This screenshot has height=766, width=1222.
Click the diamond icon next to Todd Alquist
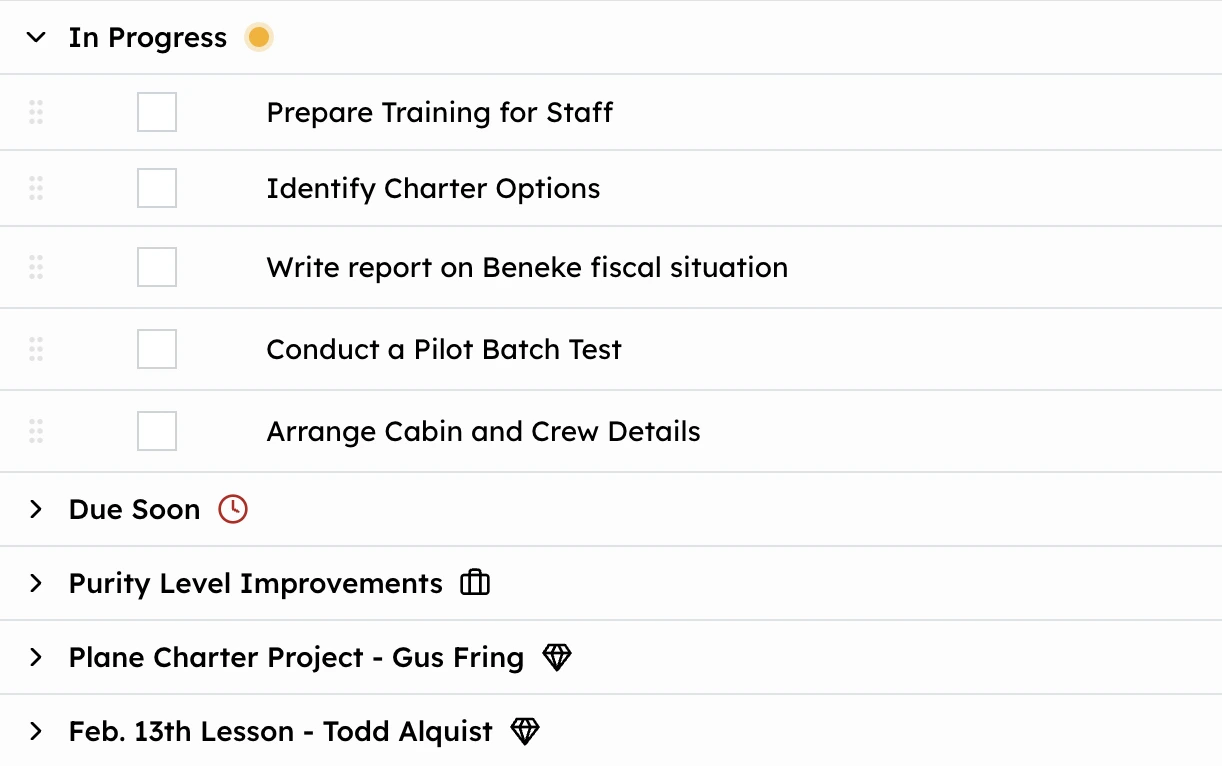tap(525, 731)
